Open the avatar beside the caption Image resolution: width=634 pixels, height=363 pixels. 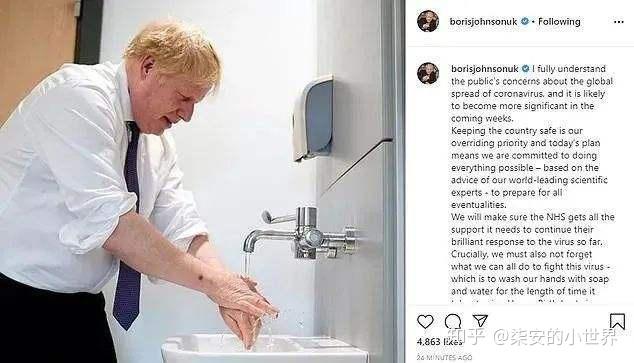(428, 73)
